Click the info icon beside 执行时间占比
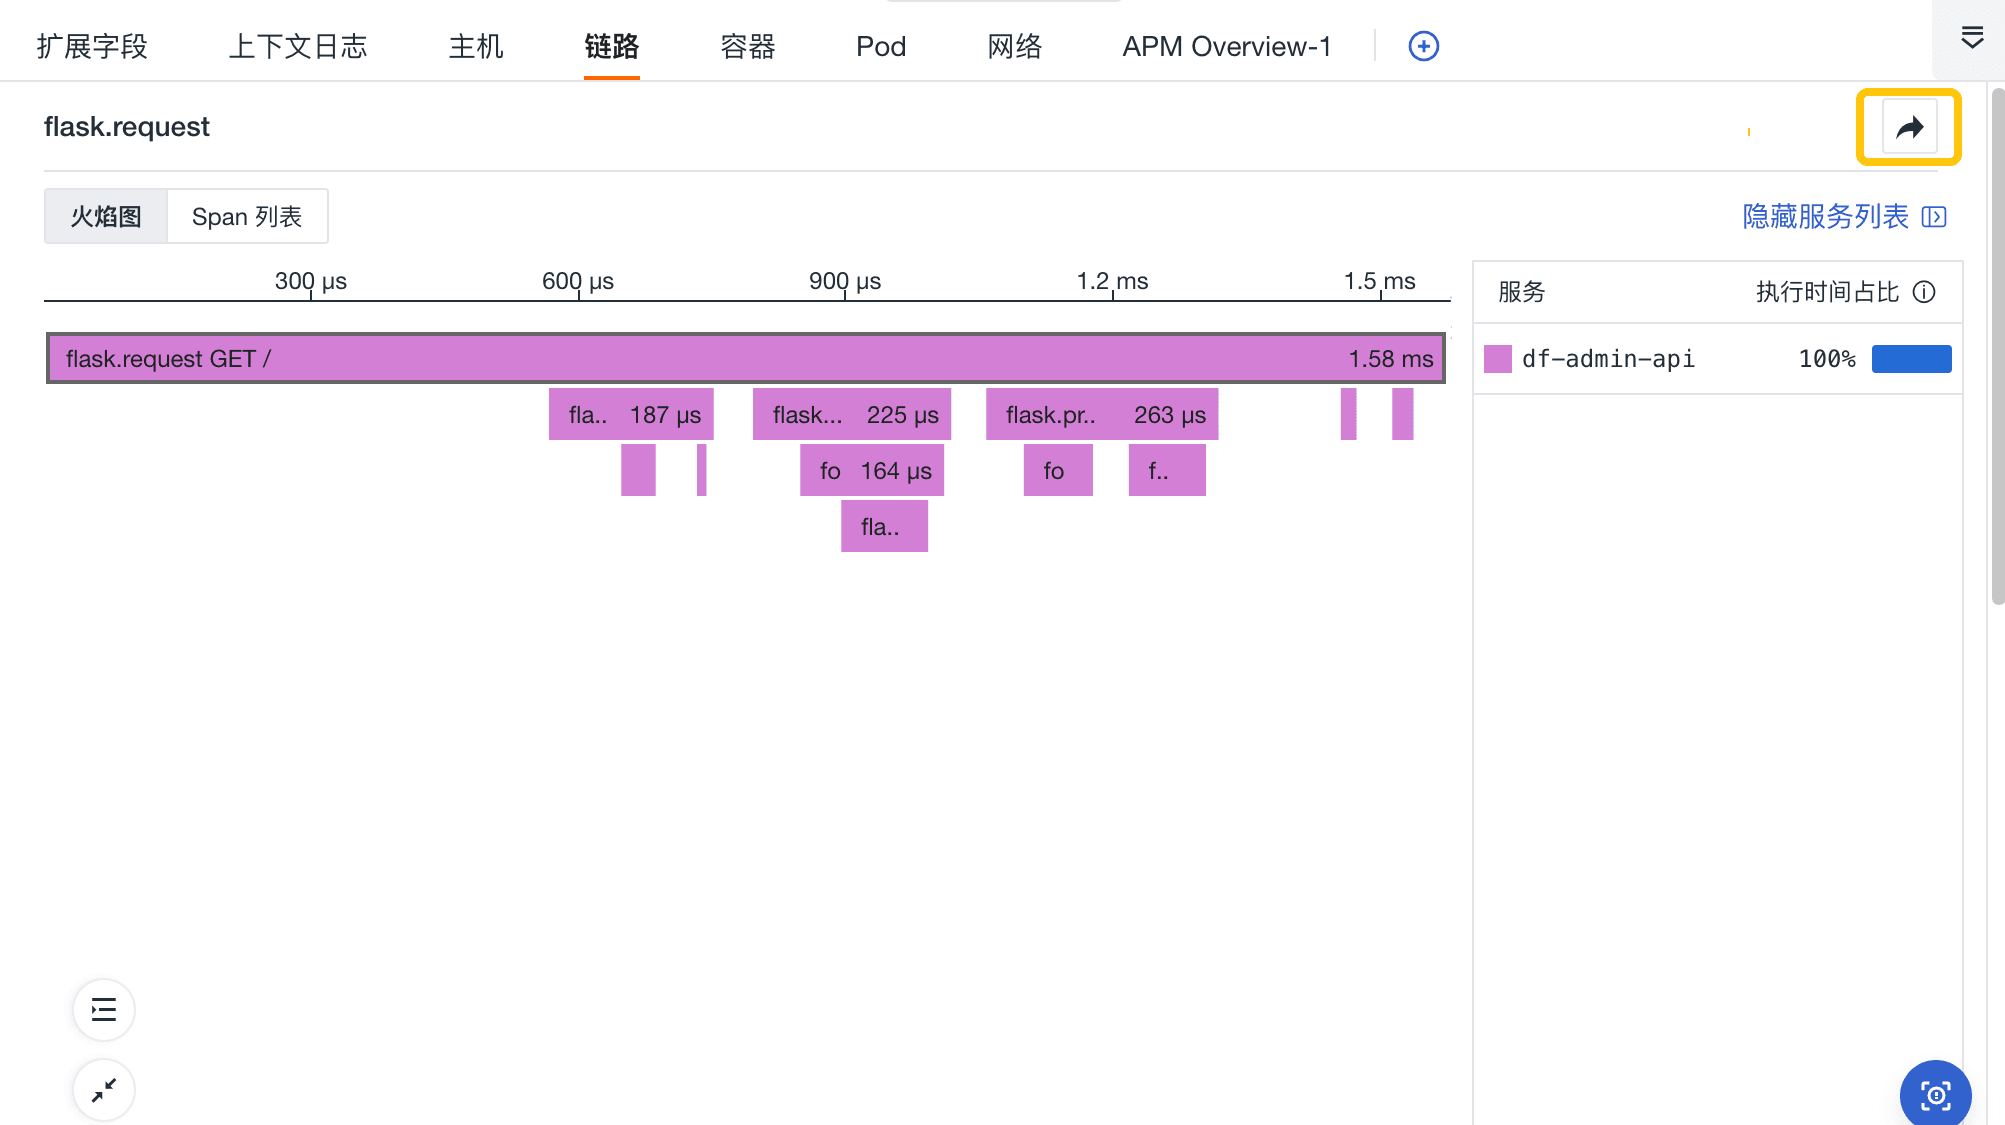This screenshot has height=1125, width=2005. pos(1924,292)
